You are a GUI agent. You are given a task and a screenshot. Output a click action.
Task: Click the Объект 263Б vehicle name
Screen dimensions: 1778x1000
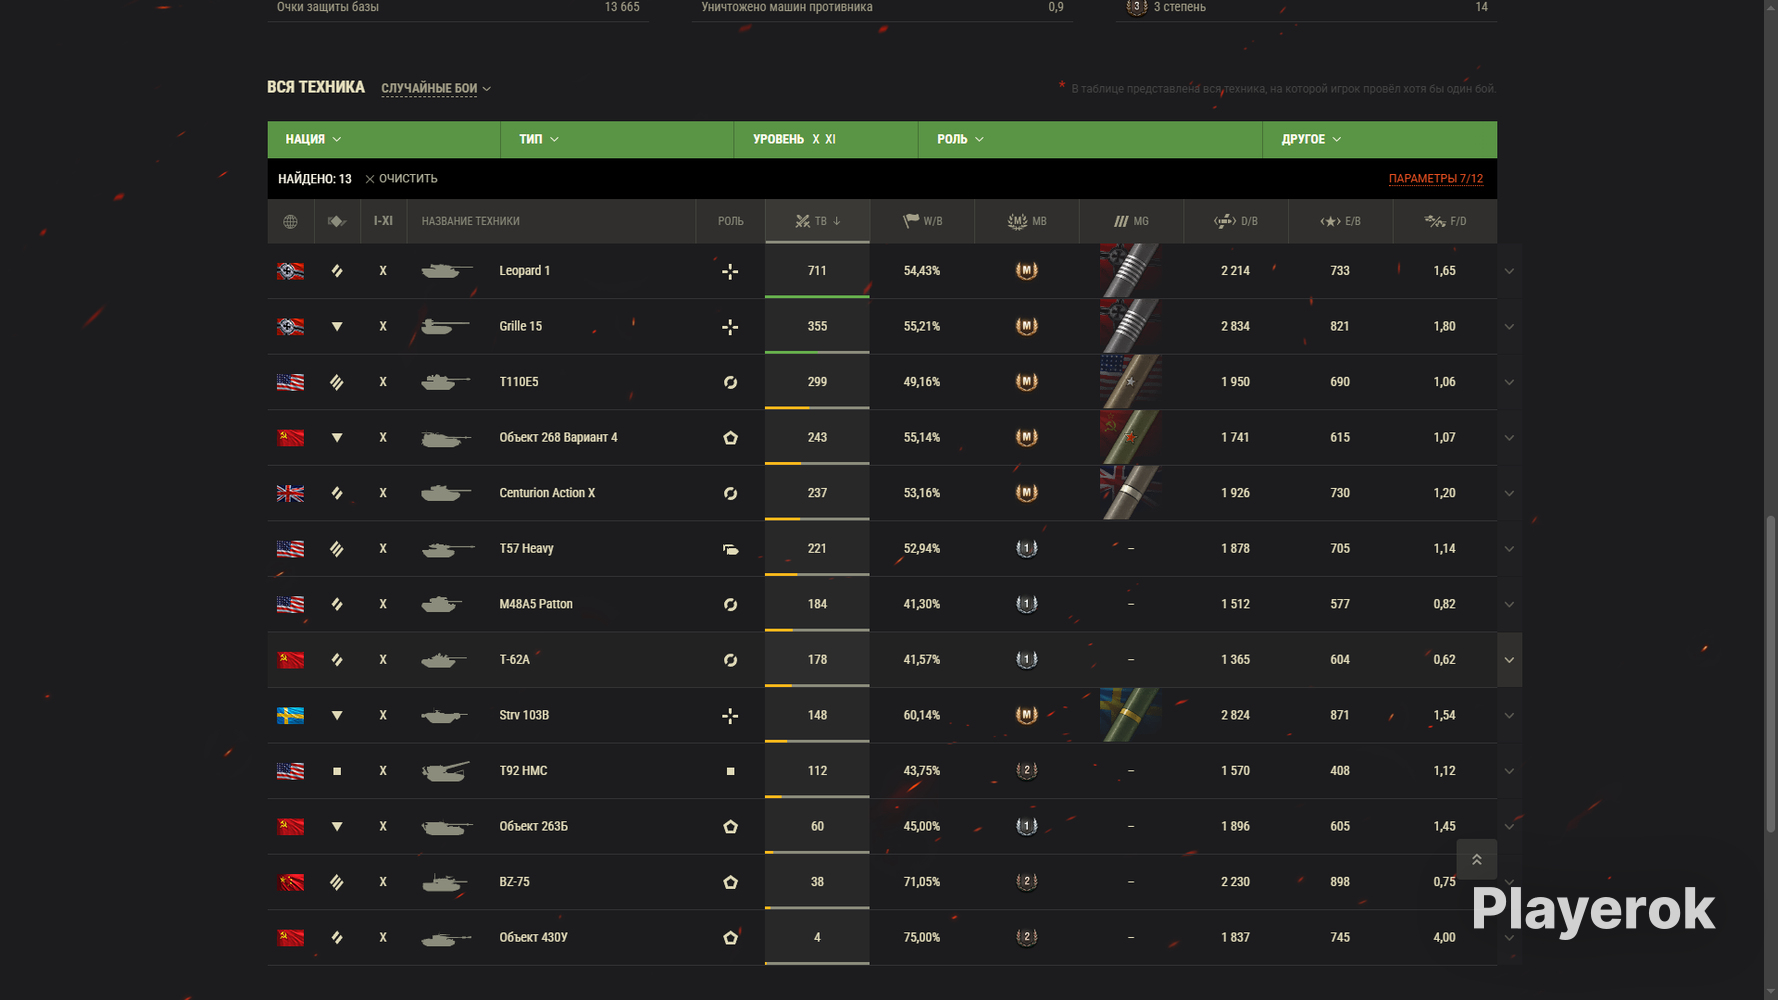tap(533, 827)
